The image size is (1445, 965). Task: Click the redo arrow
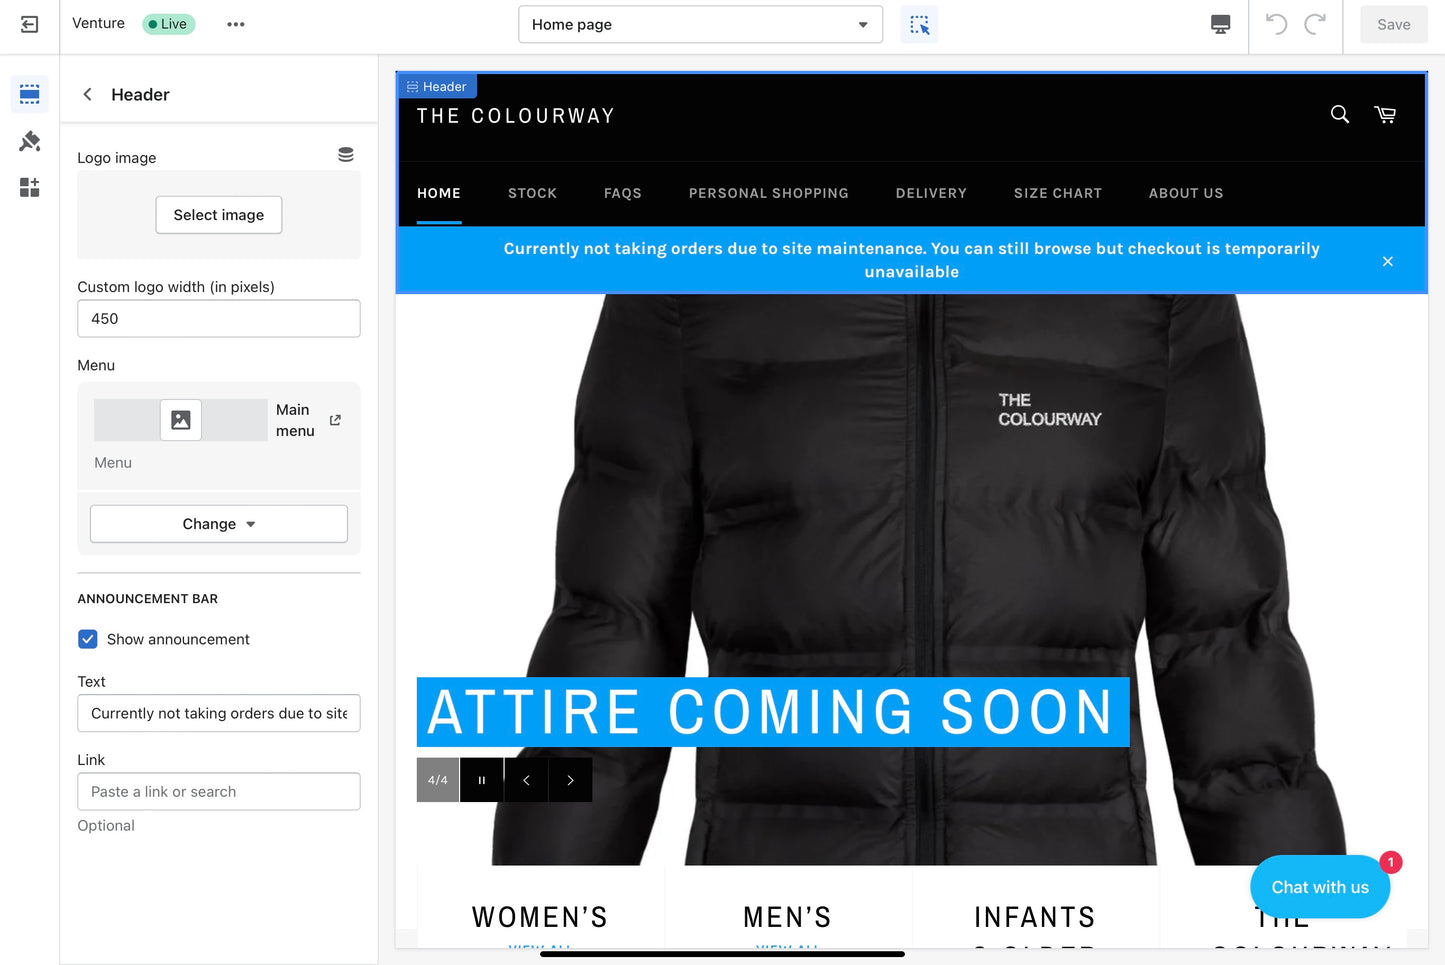click(x=1315, y=24)
